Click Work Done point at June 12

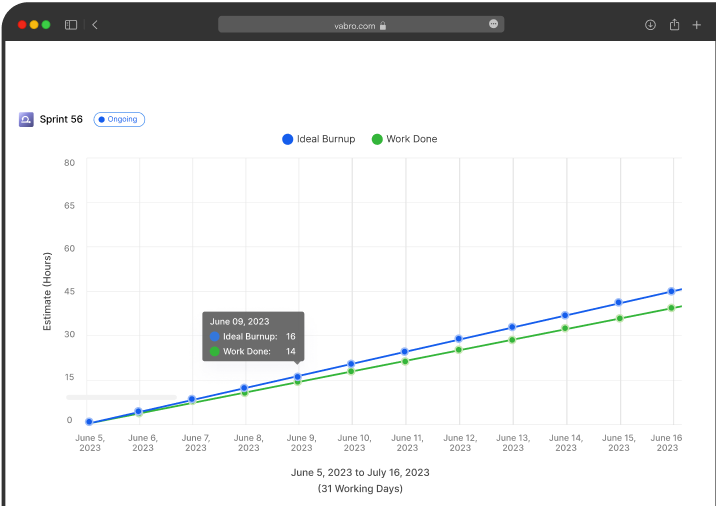click(x=459, y=350)
